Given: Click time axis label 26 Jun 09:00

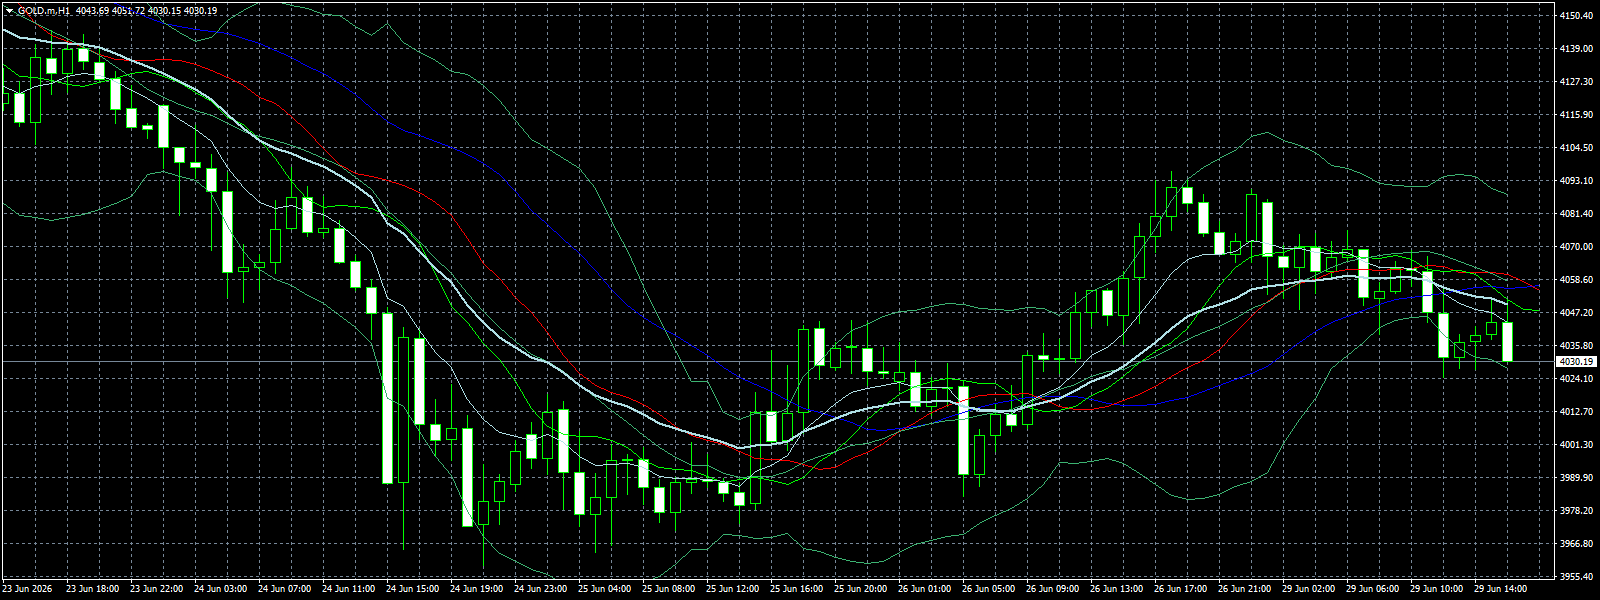Looking at the screenshot, I should (1052, 589).
